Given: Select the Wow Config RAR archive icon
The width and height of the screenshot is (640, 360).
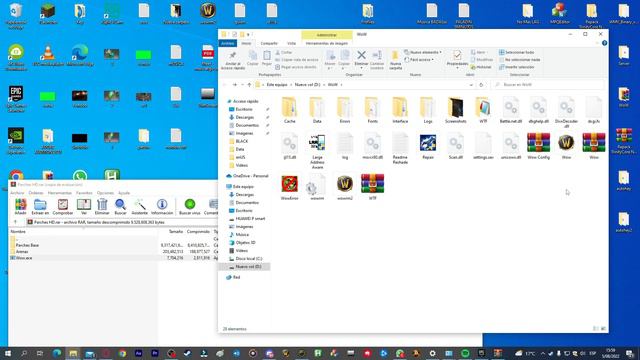Looking at the screenshot, I should click(x=538, y=147).
